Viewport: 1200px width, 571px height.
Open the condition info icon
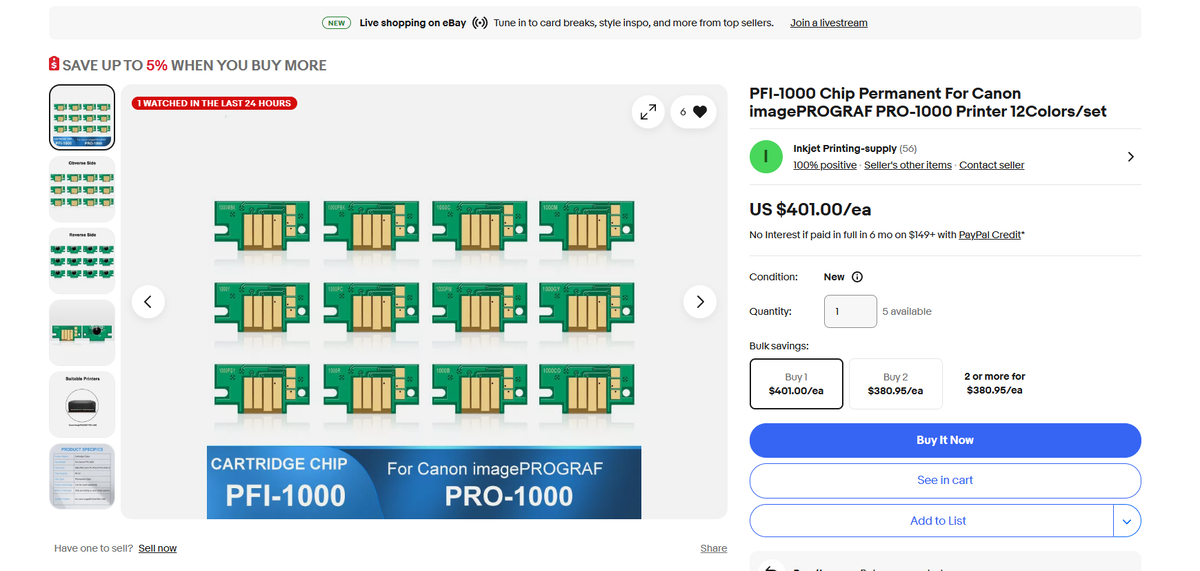pos(857,277)
